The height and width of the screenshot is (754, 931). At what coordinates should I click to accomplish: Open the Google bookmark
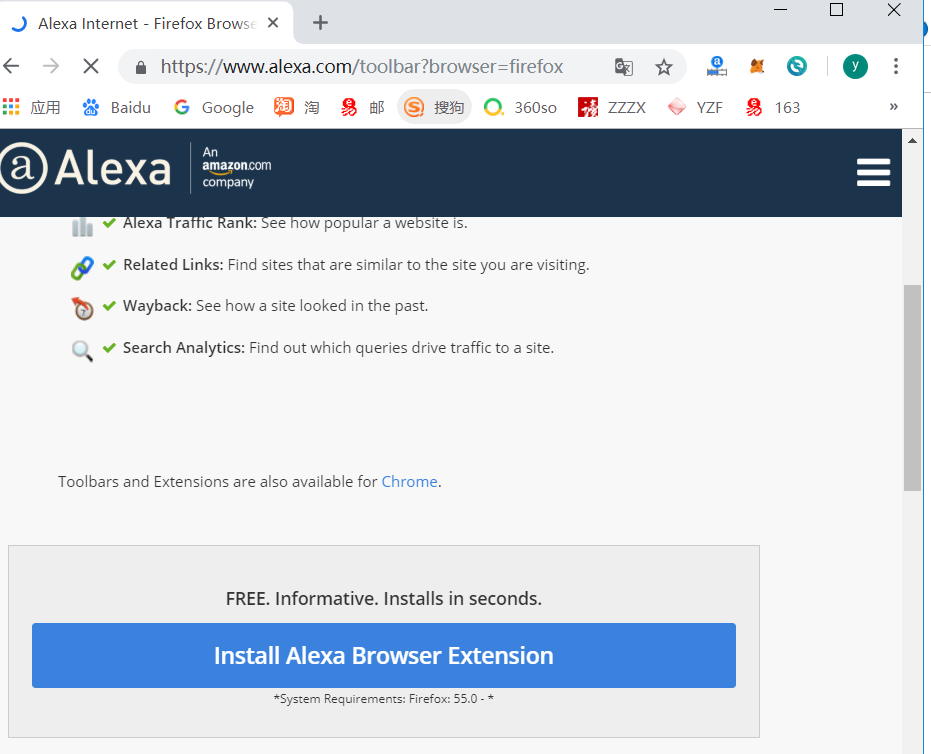click(214, 107)
